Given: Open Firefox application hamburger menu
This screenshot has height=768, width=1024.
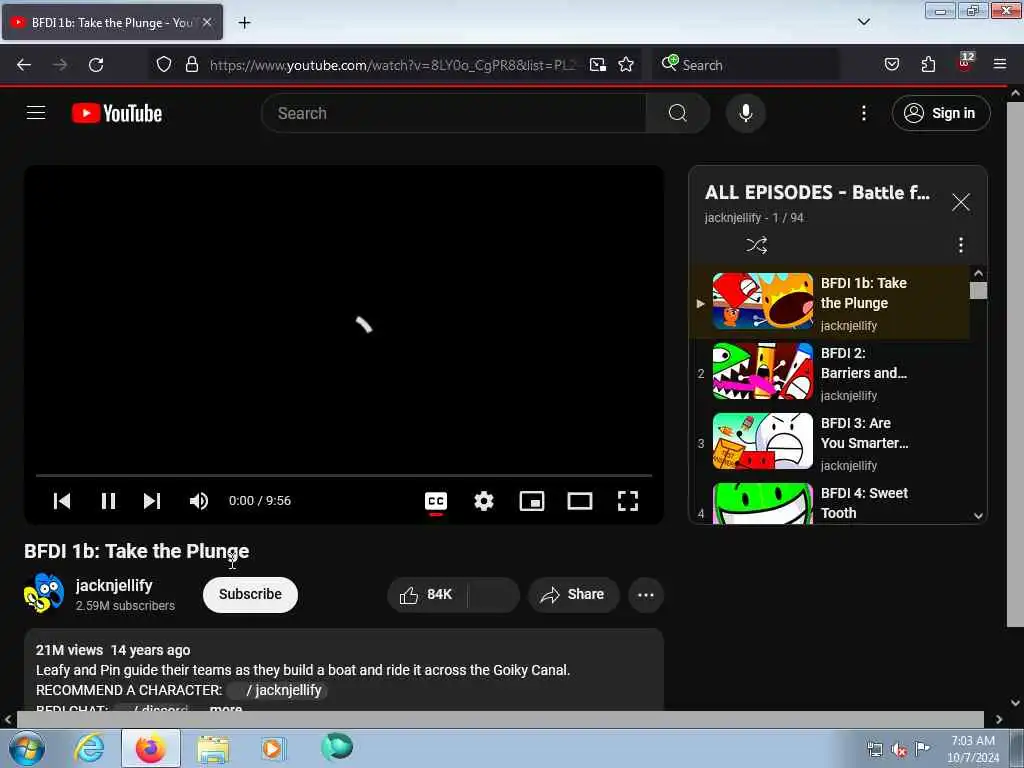Looking at the screenshot, I should click(1000, 64).
